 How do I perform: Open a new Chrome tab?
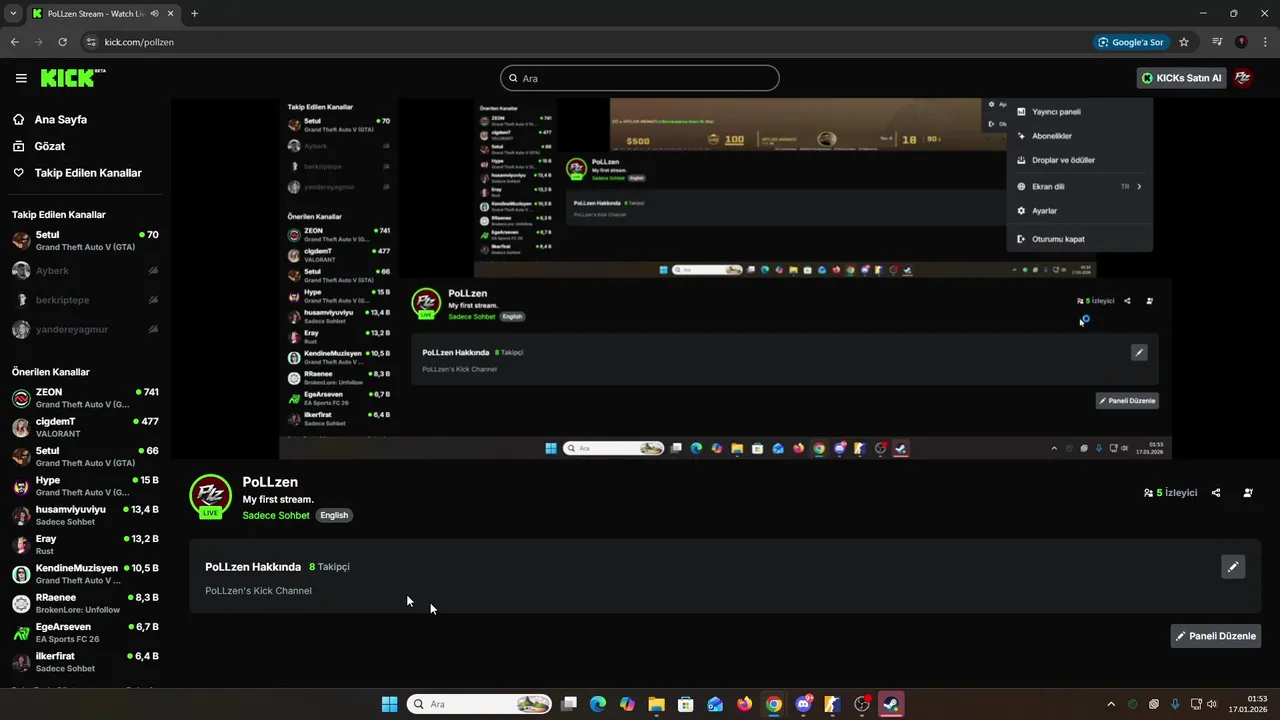pos(194,14)
